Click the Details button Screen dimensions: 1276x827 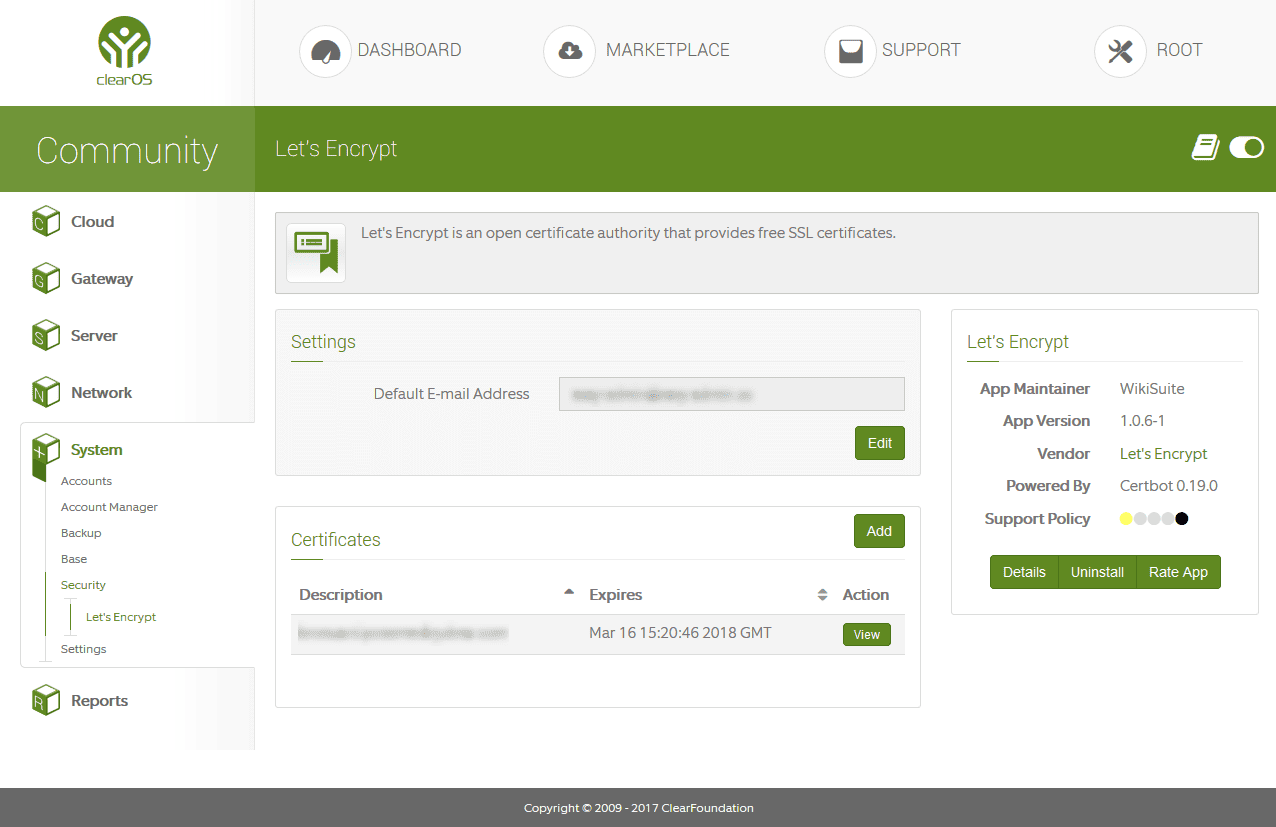1024,572
